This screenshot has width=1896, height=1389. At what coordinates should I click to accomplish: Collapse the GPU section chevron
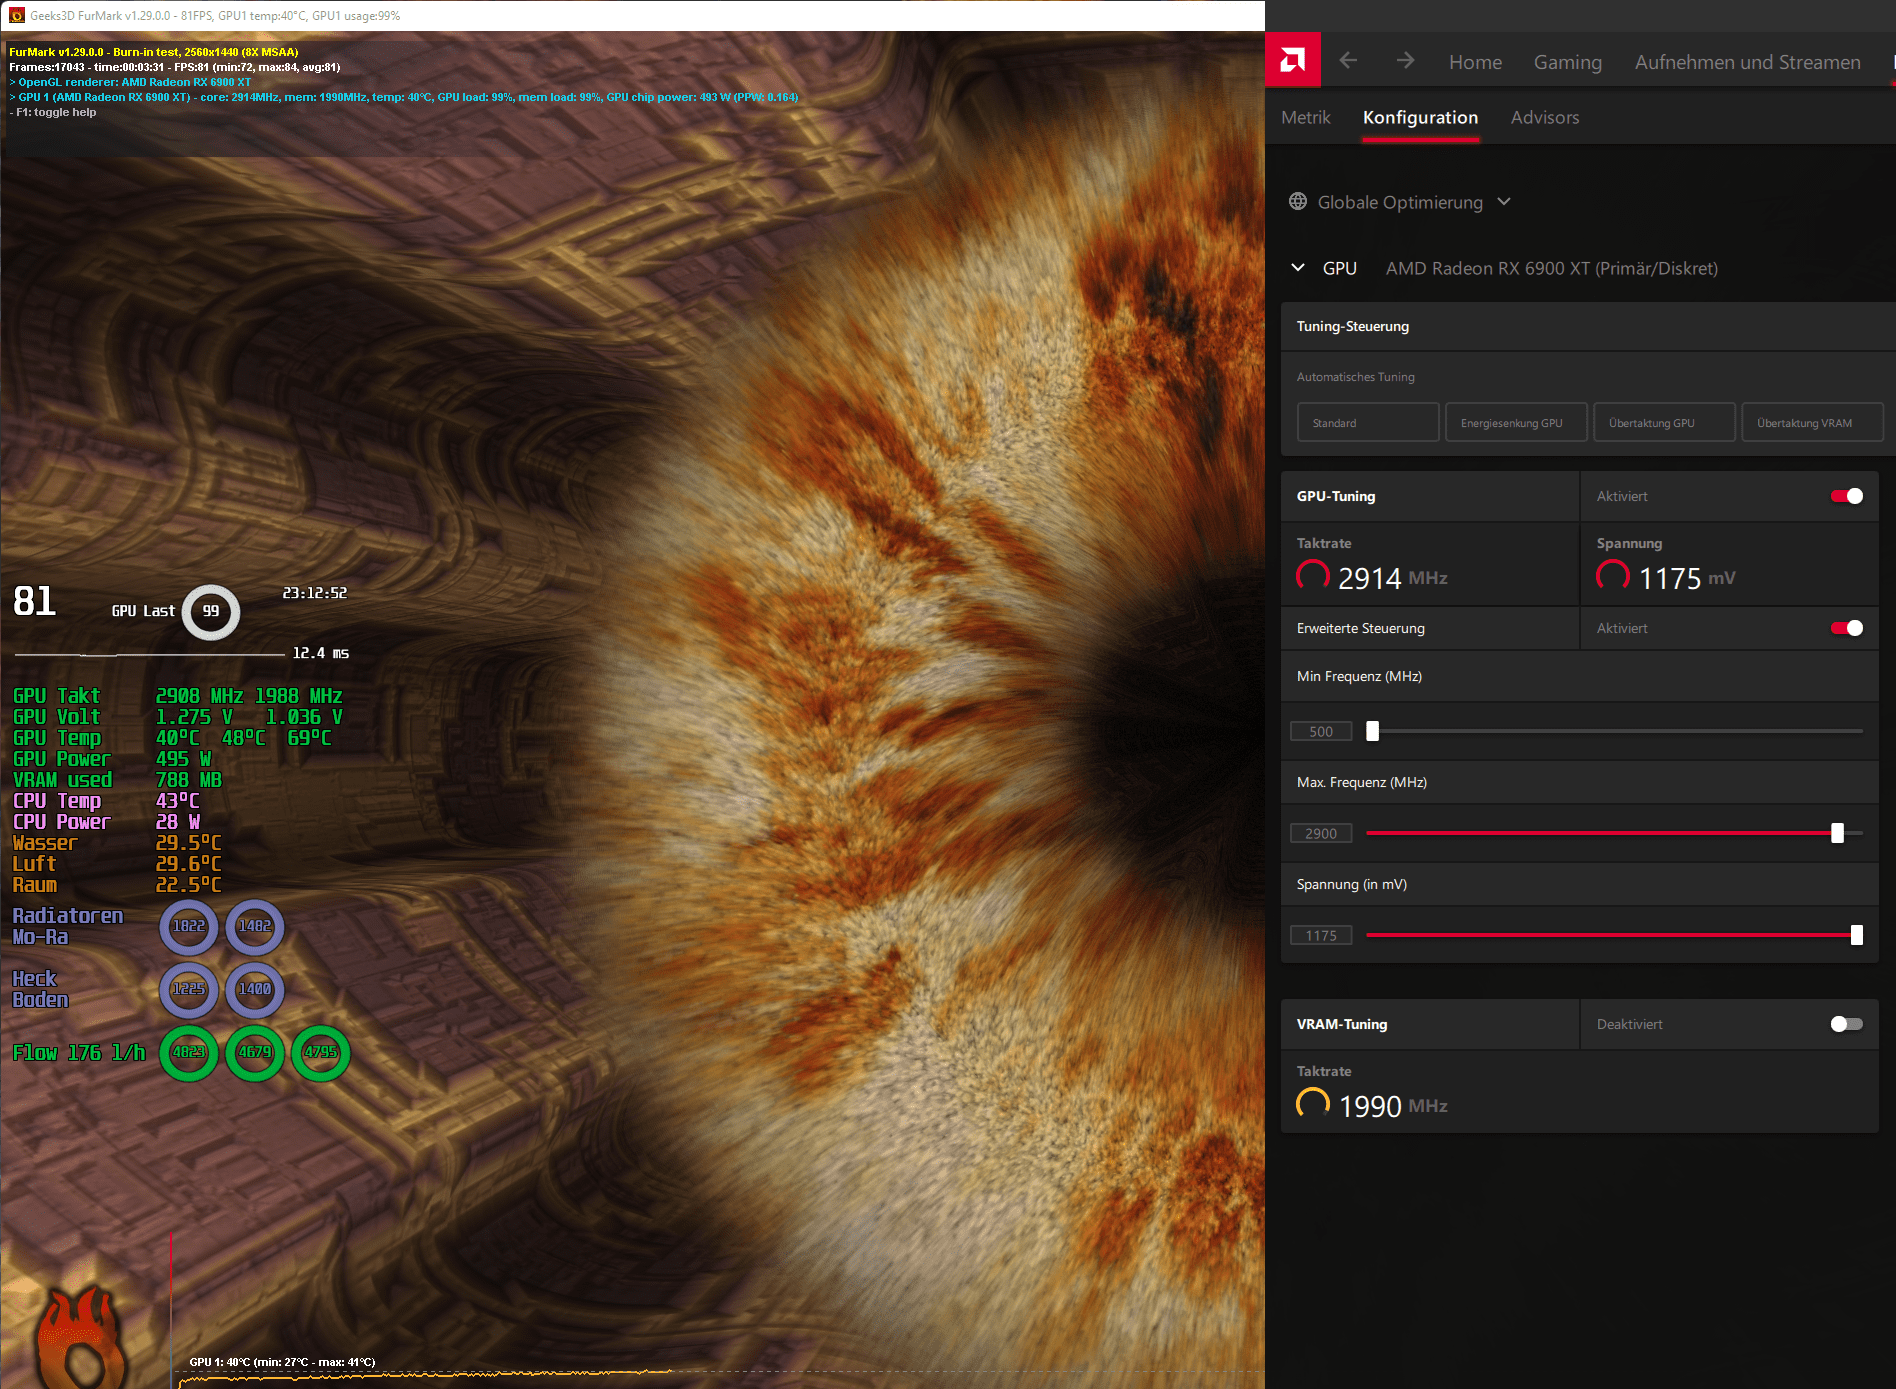click(x=1298, y=268)
